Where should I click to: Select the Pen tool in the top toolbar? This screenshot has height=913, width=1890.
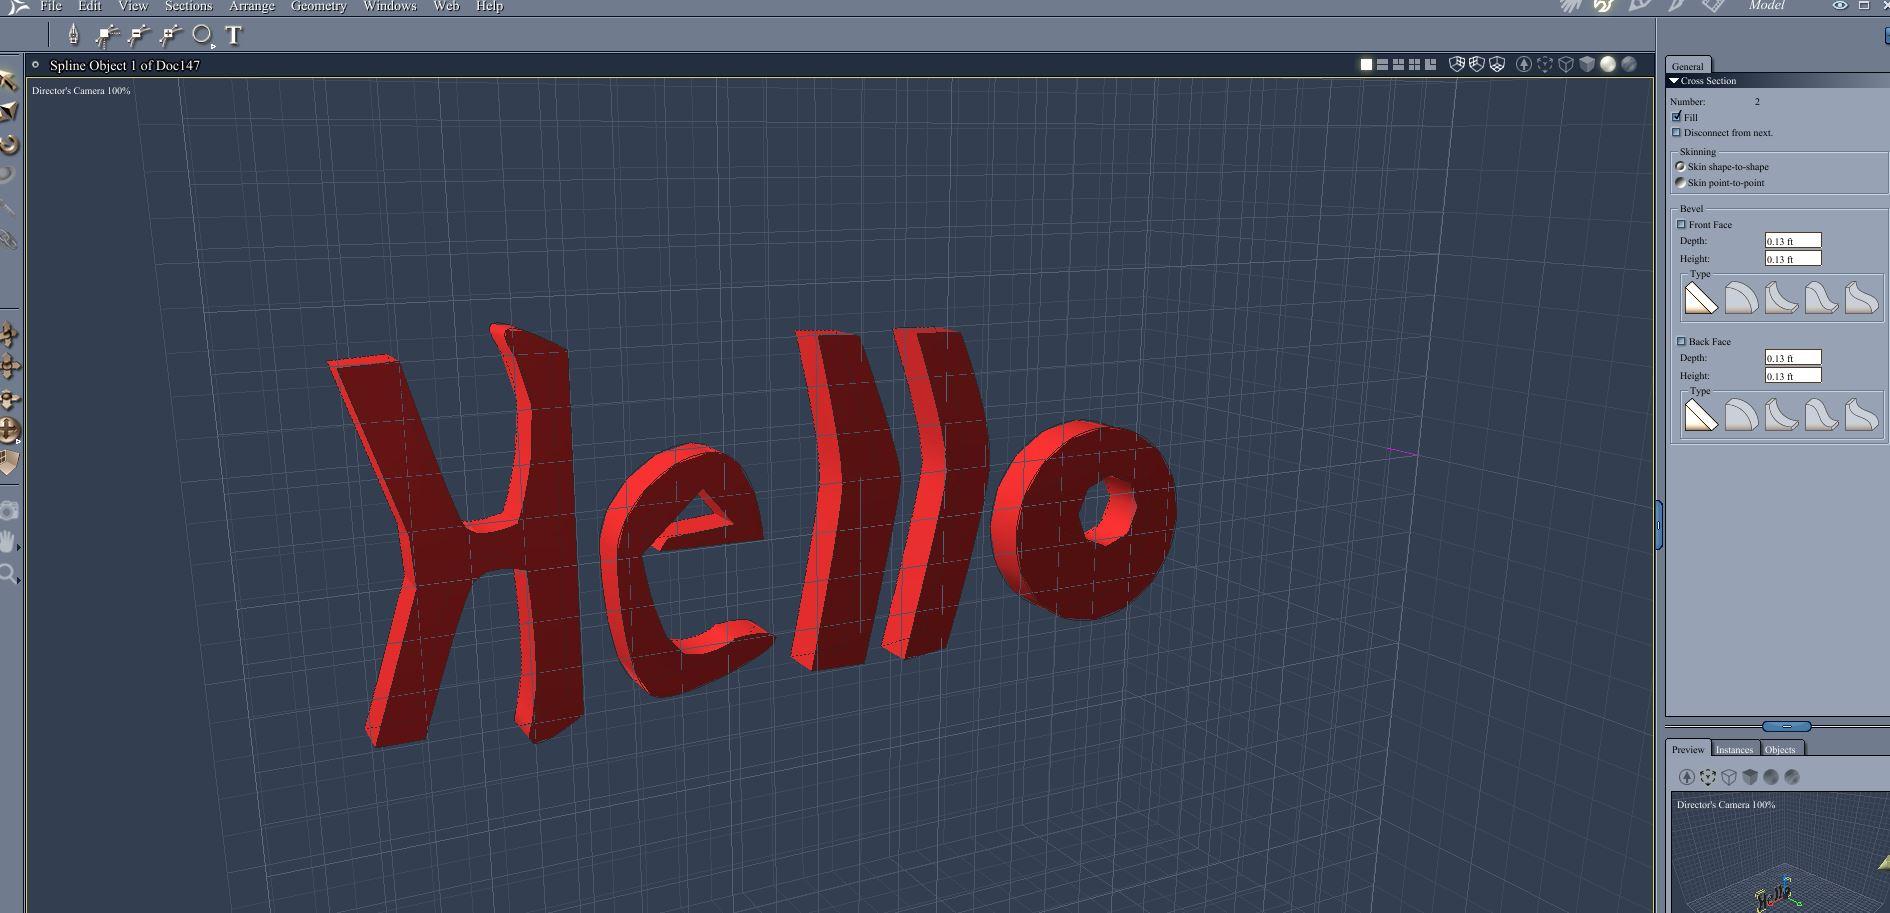(73, 35)
